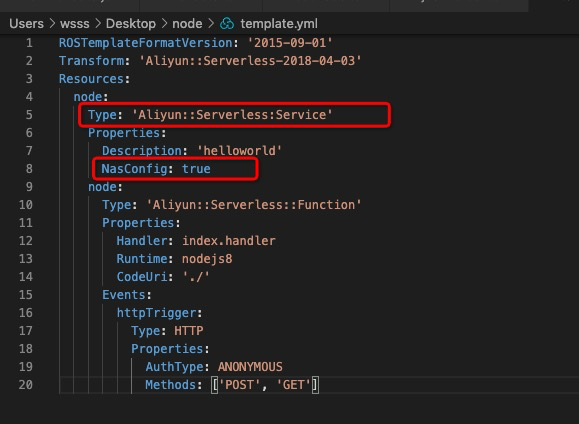Click the nodejs8 runtime value

207,259
